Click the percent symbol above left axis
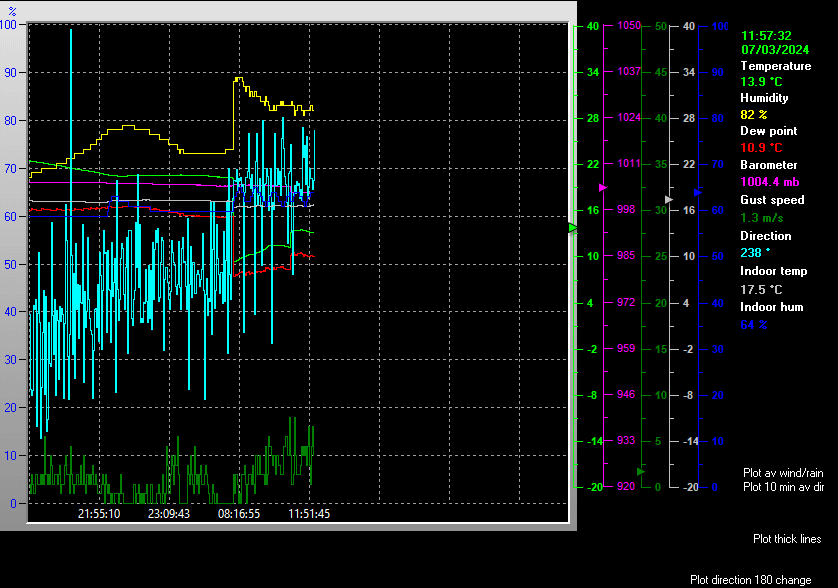The image size is (838, 588). pos(12,10)
